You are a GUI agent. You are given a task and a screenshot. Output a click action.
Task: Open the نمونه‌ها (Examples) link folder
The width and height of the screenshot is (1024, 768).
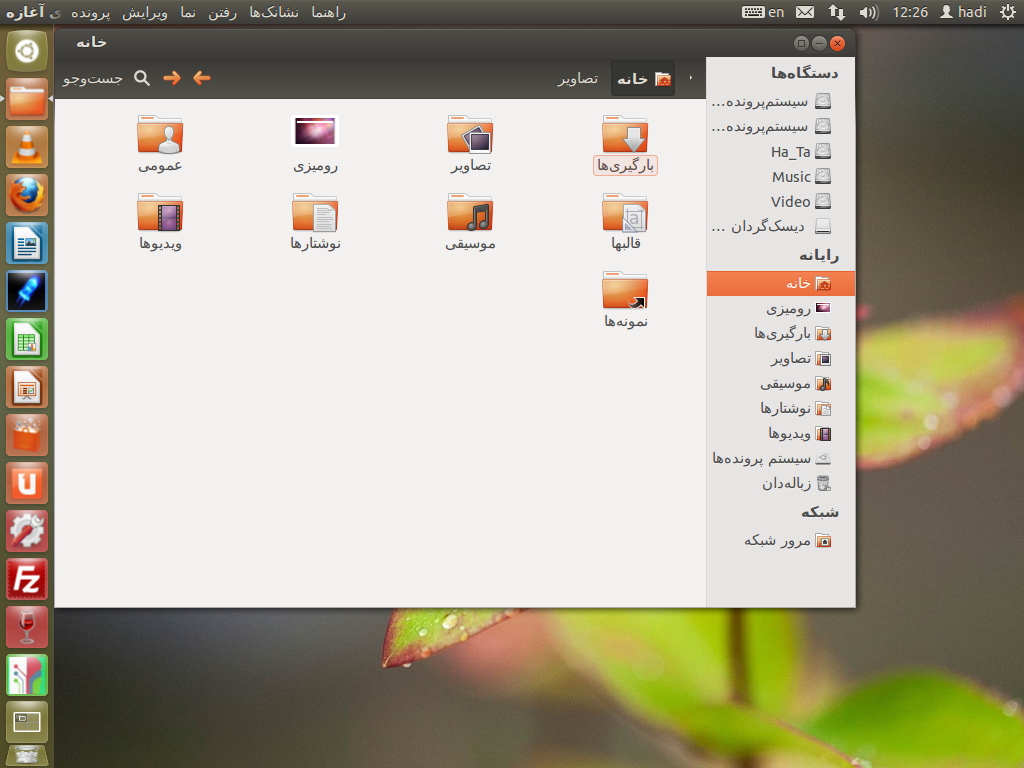[625, 291]
